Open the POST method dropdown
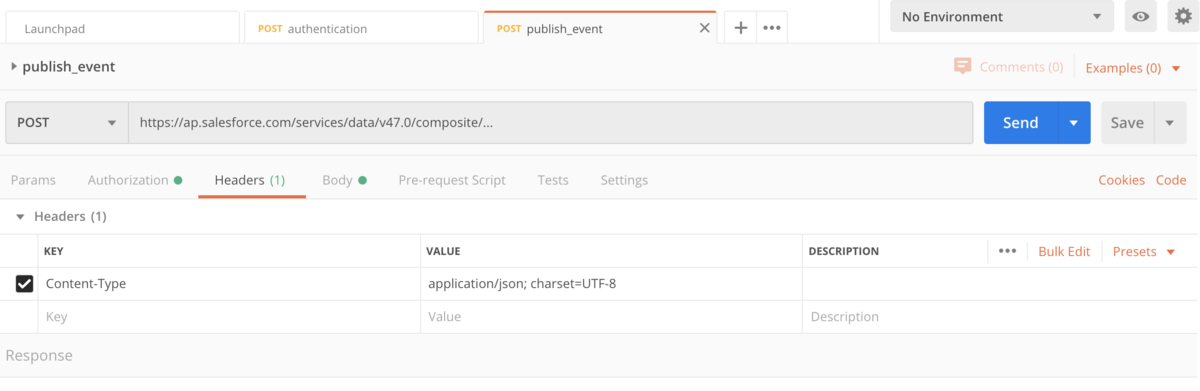The width and height of the screenshot is (1200, 391). (67, 122)
